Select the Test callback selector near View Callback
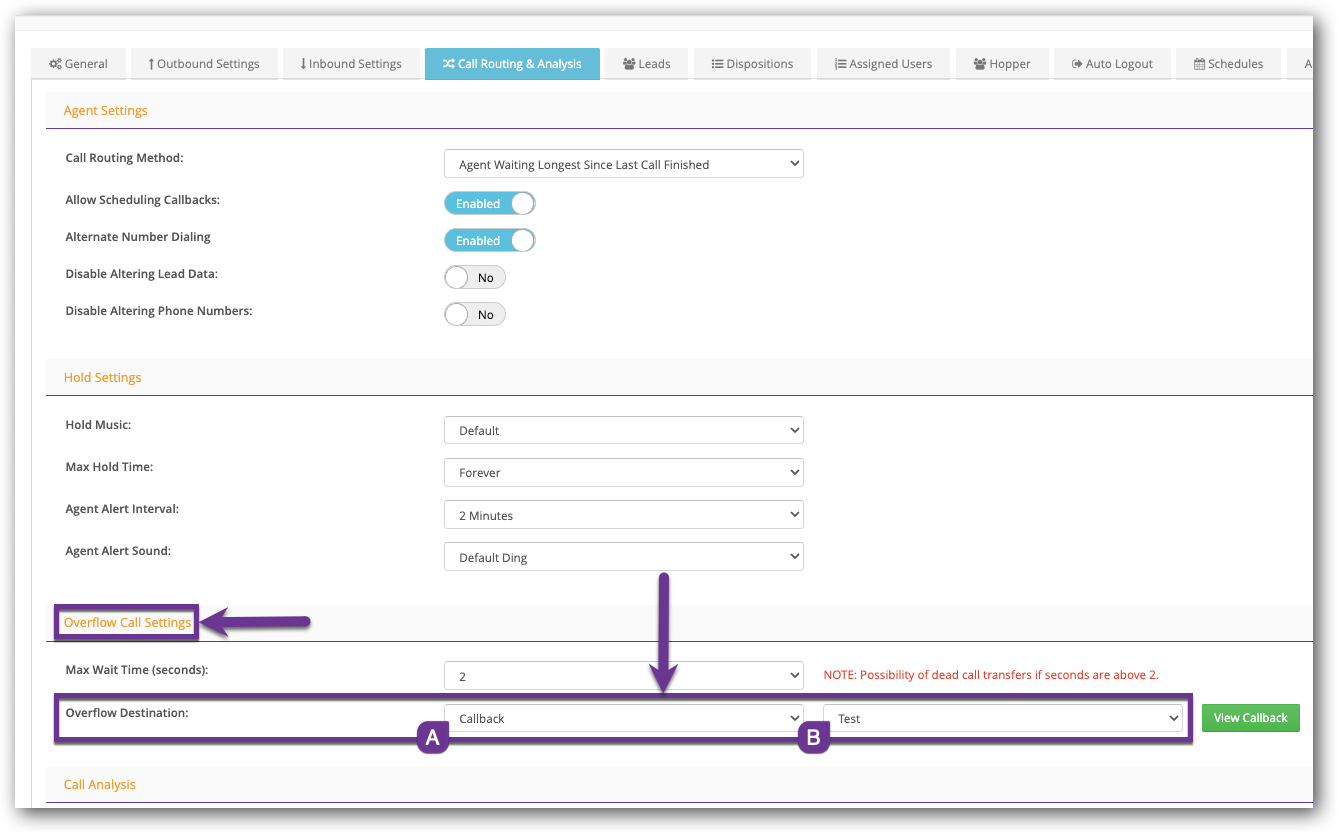This screenshot has width=1338, height=833. click(x=1003, y=717)
